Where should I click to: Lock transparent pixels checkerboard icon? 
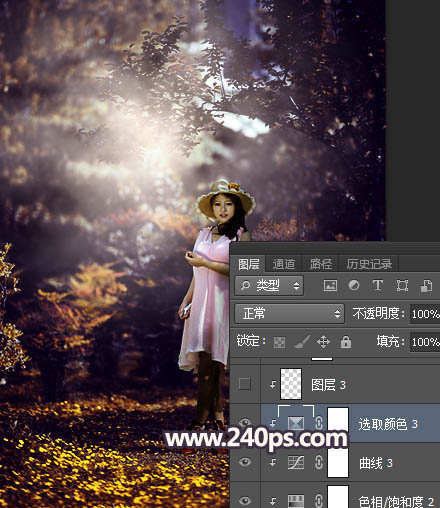tap(279, 342)
